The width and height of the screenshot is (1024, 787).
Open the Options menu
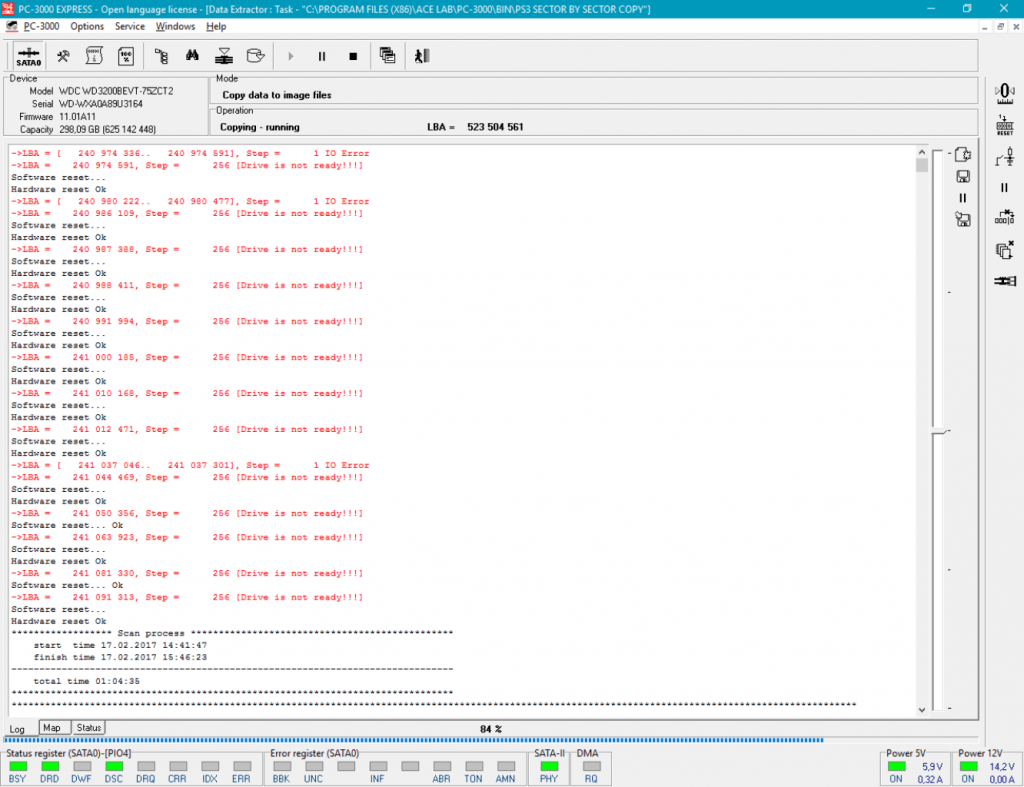point(87,26)
